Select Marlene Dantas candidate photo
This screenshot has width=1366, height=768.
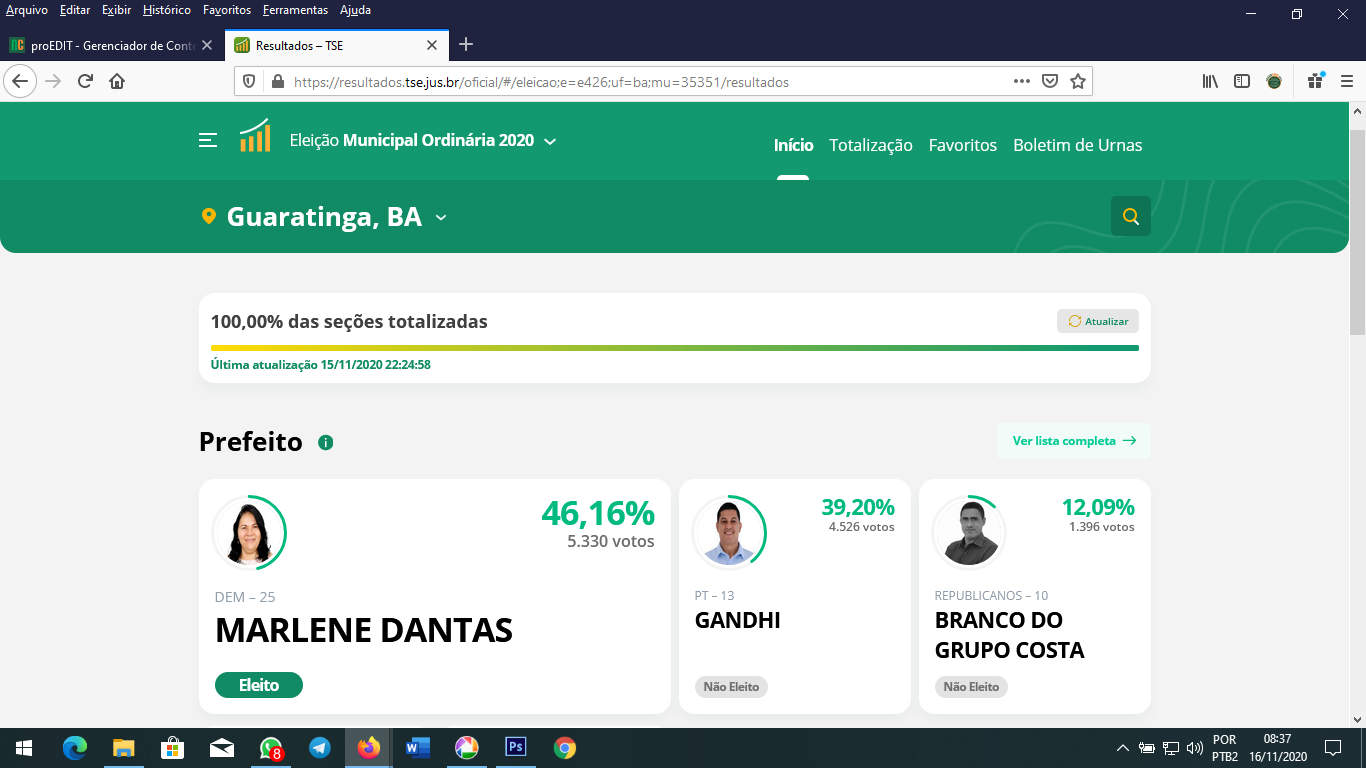pos(248,534)
